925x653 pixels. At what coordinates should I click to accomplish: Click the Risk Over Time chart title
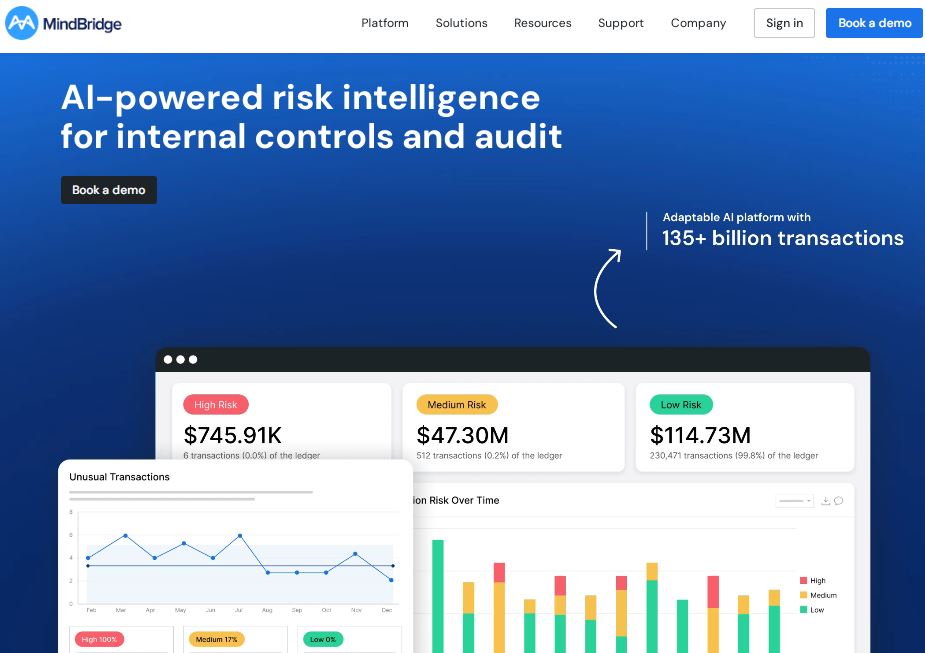coord(455,500)
